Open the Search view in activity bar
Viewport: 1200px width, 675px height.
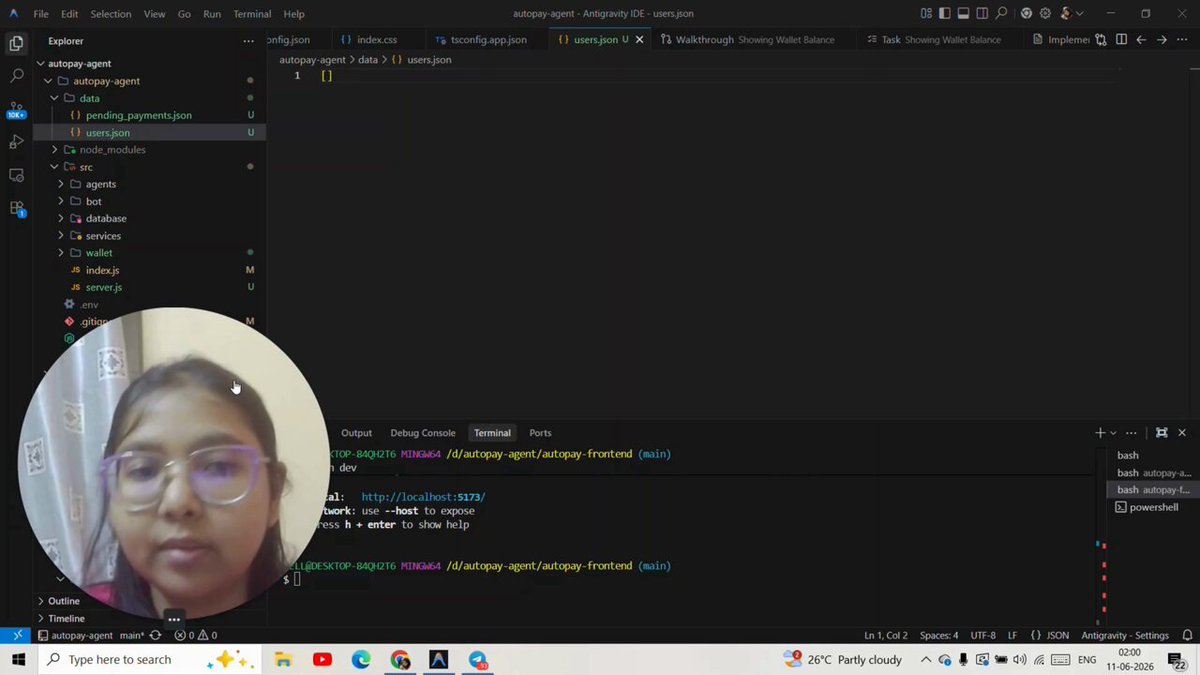[16, 76]
